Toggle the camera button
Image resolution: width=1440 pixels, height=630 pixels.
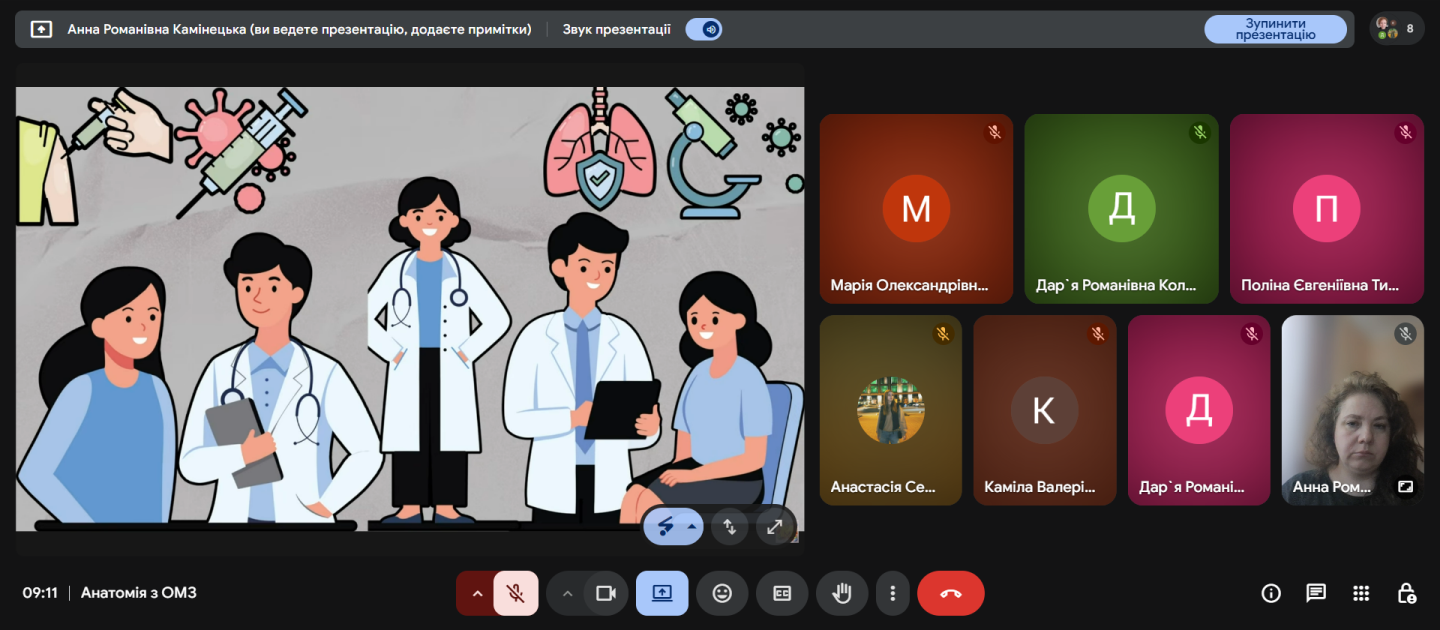tap(605, 593)
